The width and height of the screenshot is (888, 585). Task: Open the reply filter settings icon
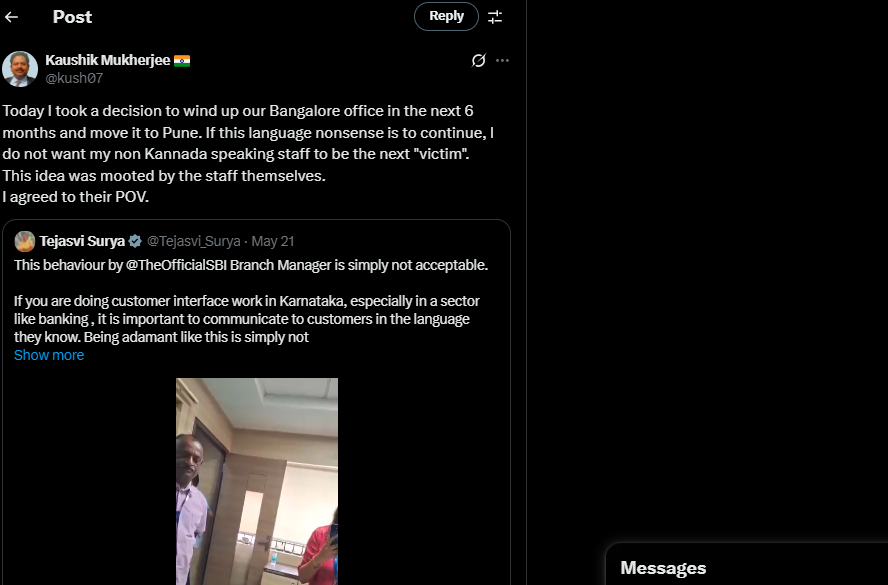point(495,17)
